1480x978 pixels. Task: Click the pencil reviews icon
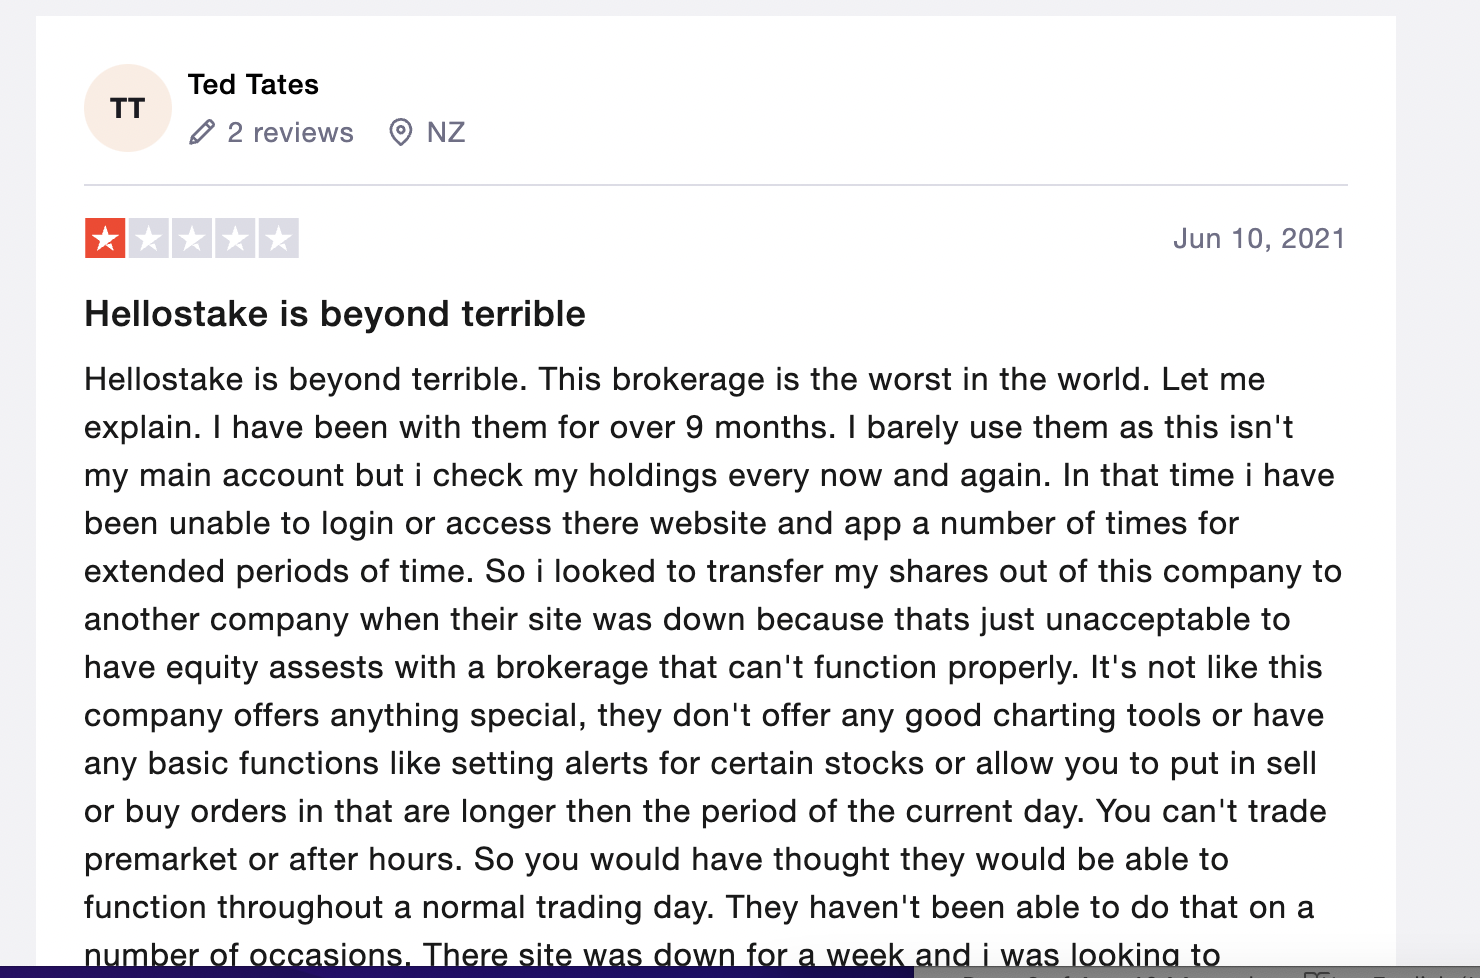pos(202,132)
